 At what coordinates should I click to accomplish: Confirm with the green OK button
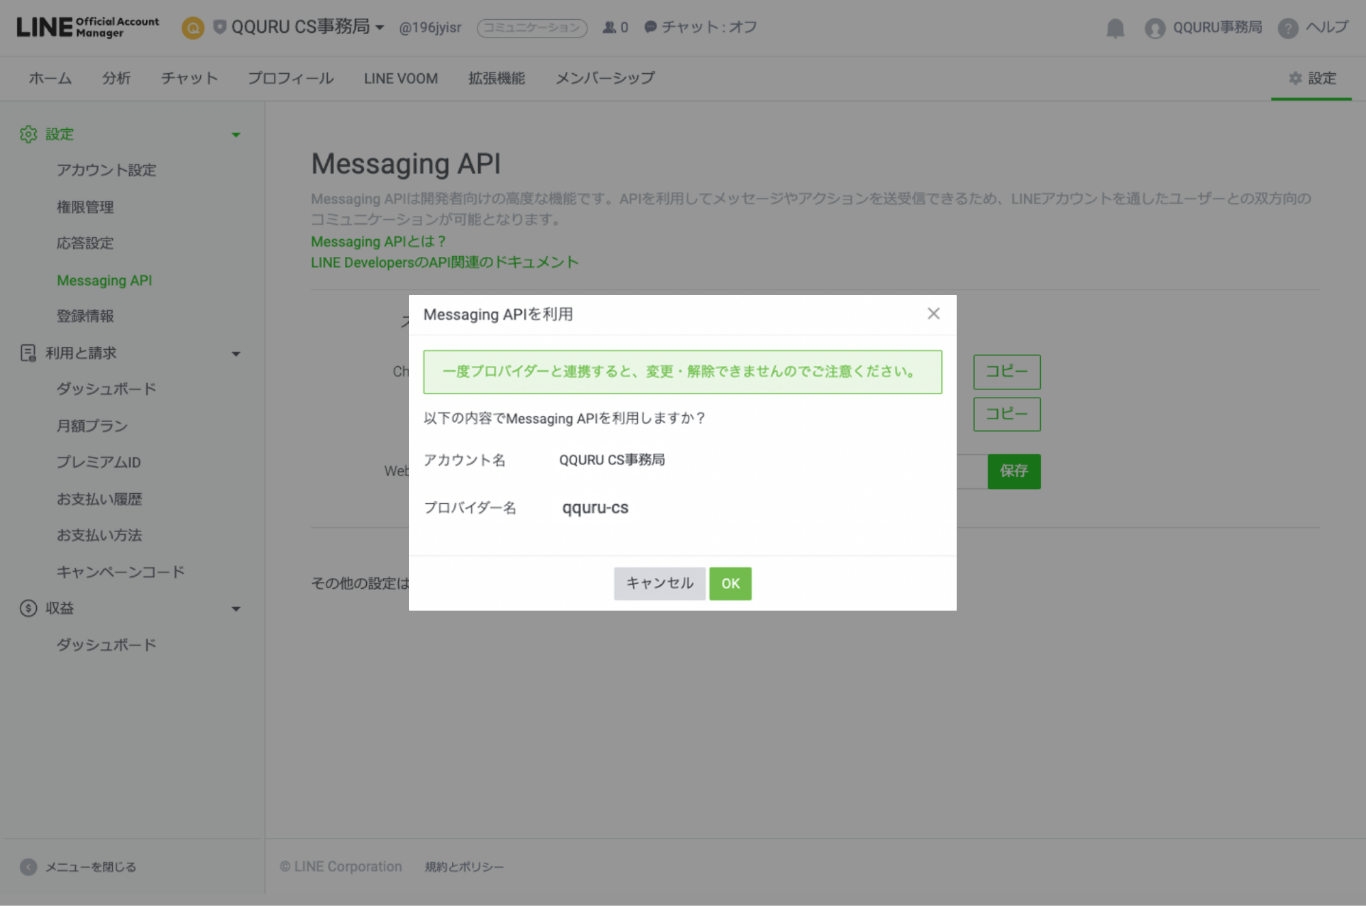point(730,583)
